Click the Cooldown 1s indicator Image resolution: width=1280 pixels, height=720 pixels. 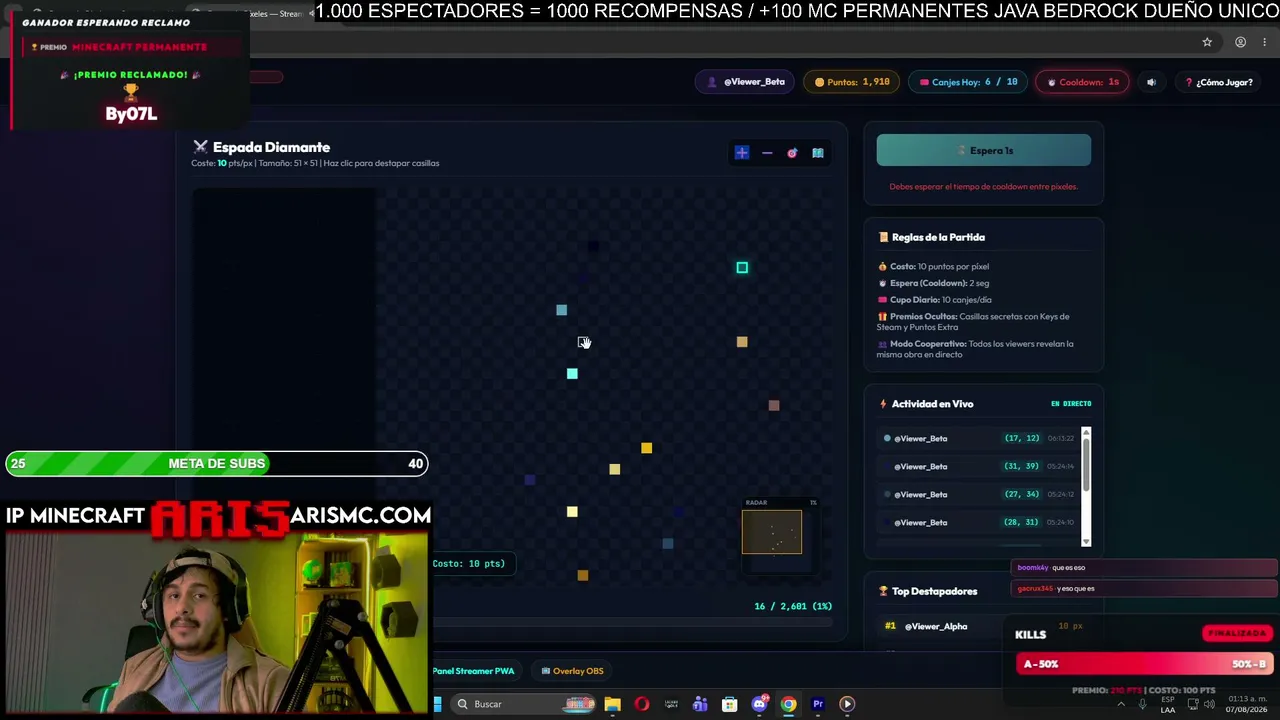1082,82
